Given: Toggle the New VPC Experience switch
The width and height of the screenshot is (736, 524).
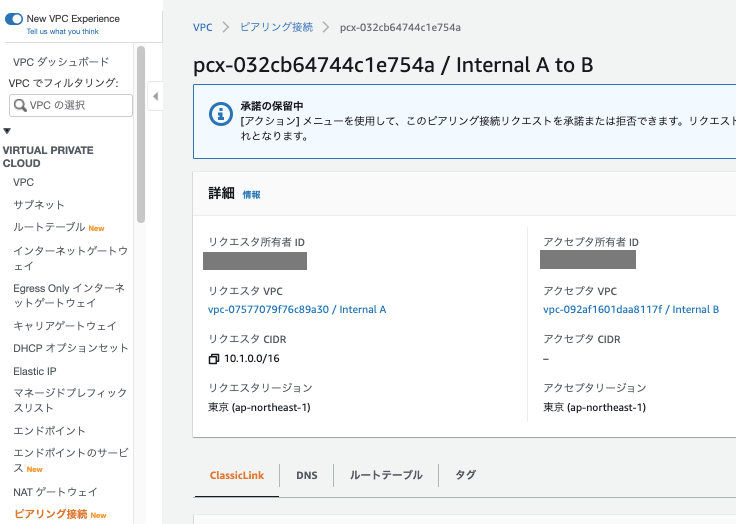Looking at the screenshot, I should tap(14, 19).
